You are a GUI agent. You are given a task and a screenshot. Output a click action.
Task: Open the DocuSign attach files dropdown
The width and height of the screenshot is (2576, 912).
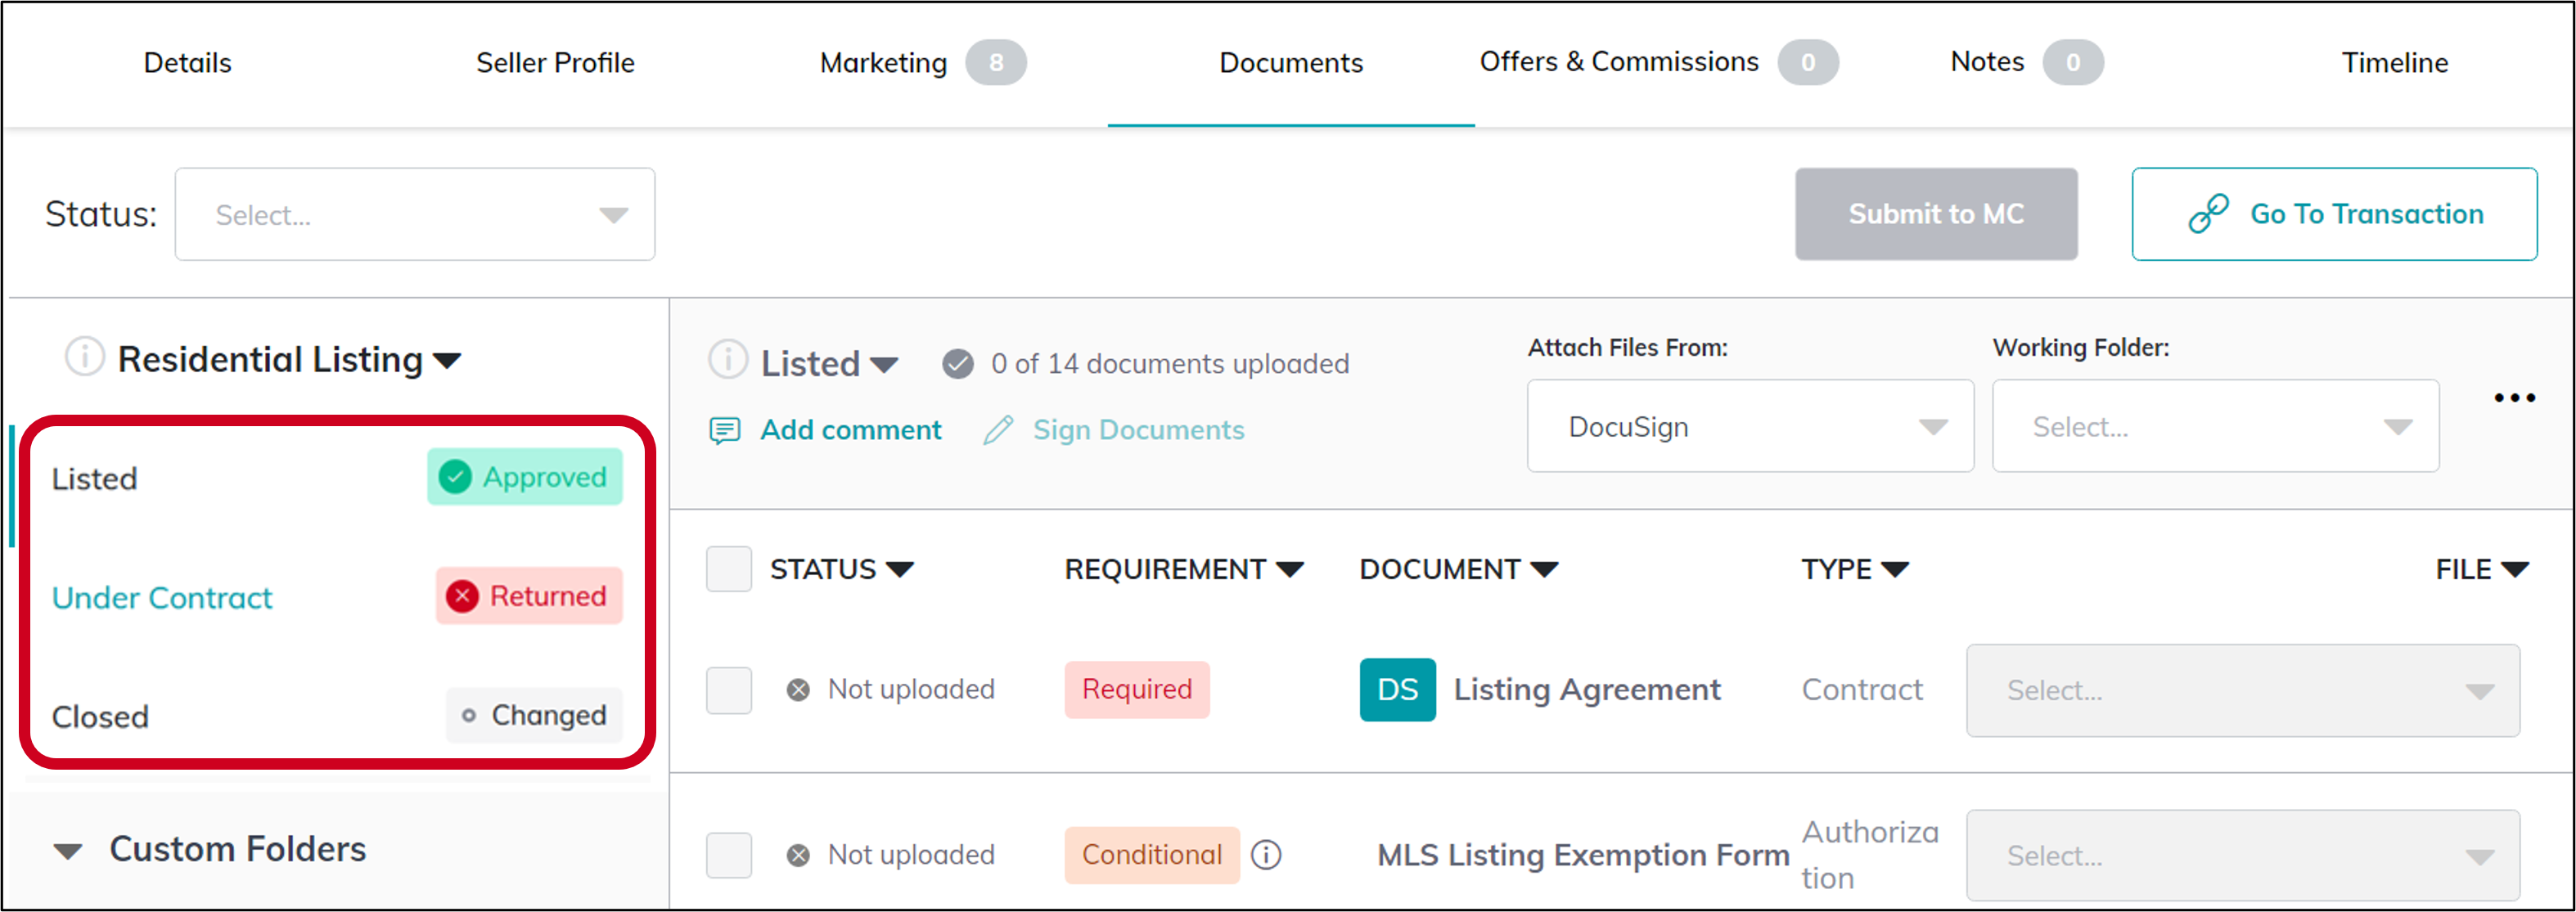[x=1749, y=426]
